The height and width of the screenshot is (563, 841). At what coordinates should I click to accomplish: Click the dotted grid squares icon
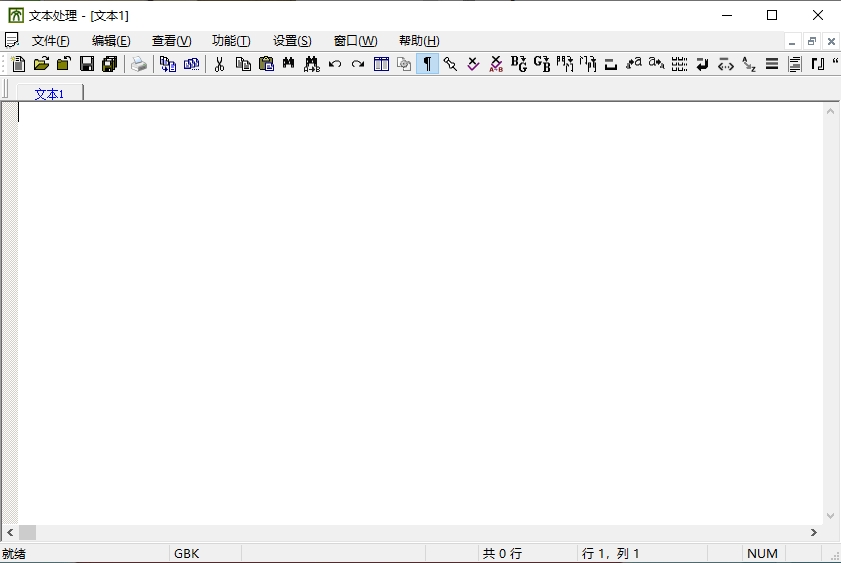680,64
